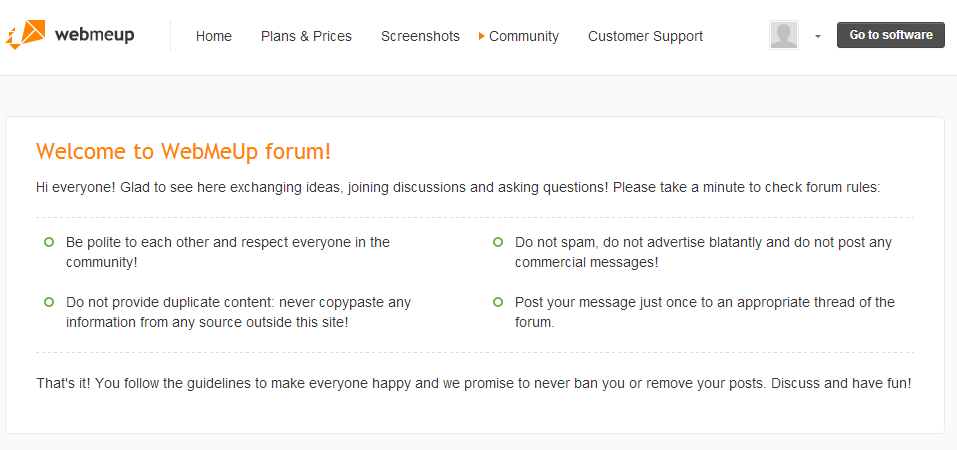Click the 'Hi everyone!' intro paragraph

(458, 187)
